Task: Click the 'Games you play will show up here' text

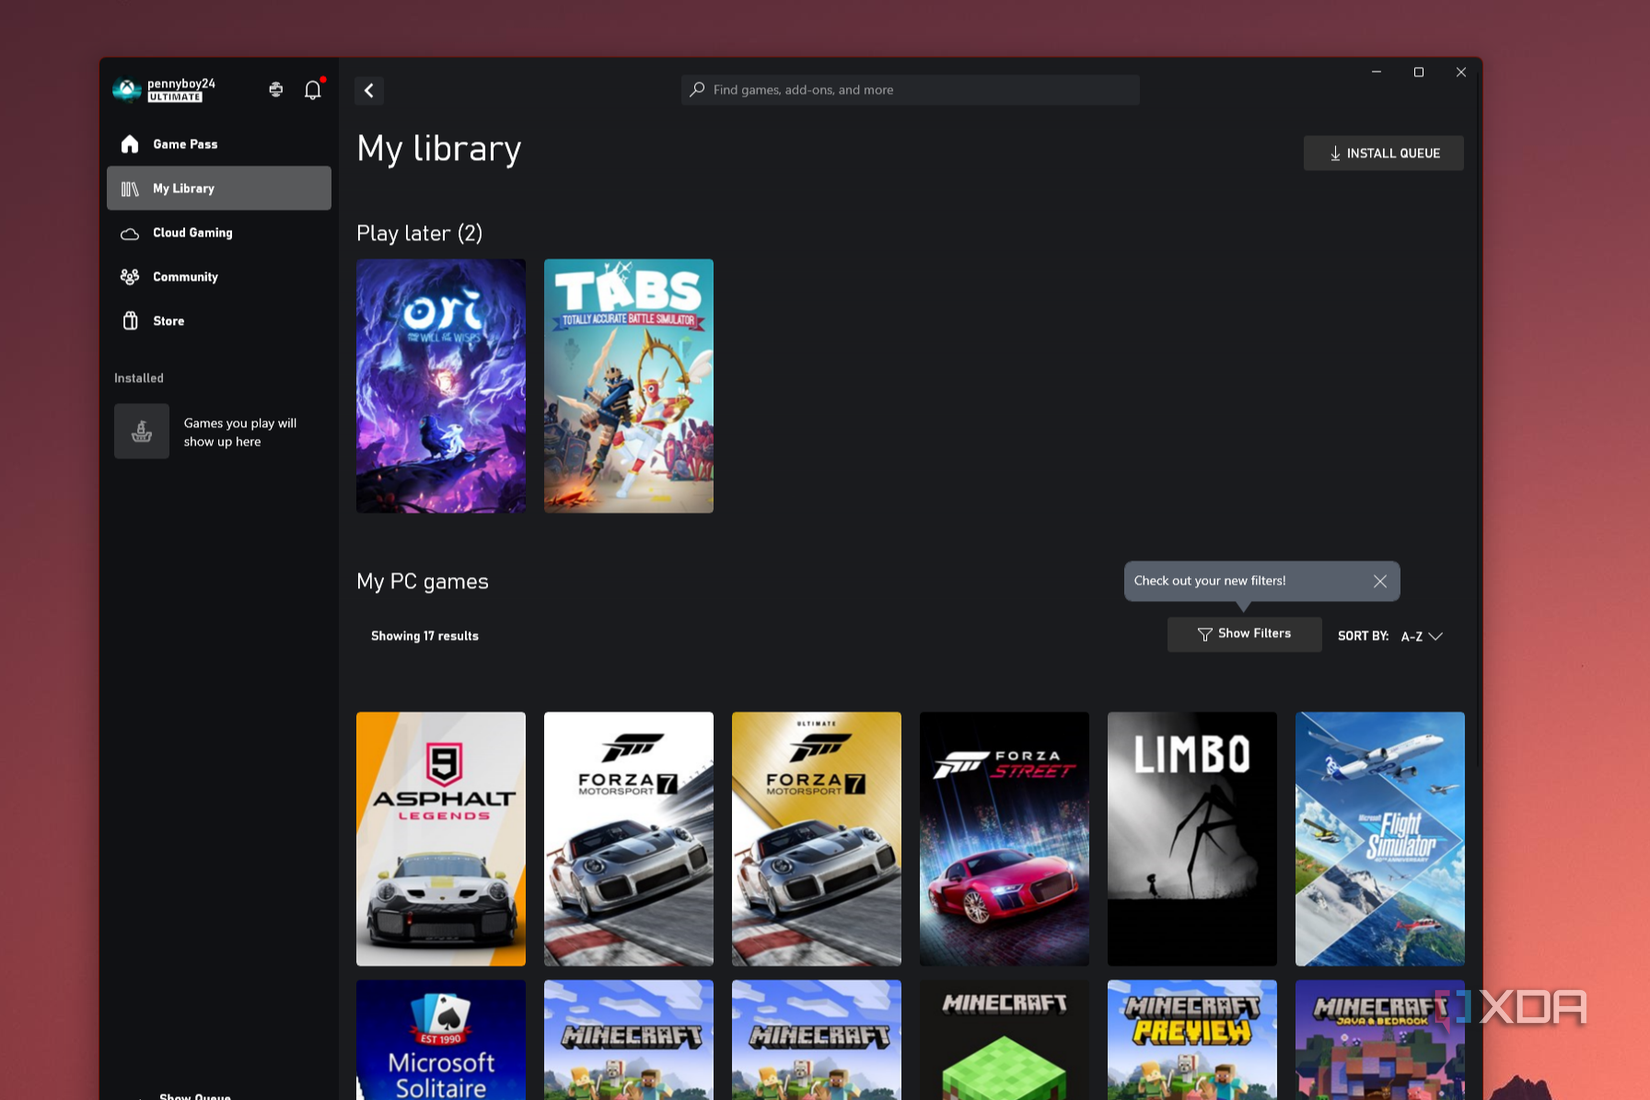Action: coord(240,432)
